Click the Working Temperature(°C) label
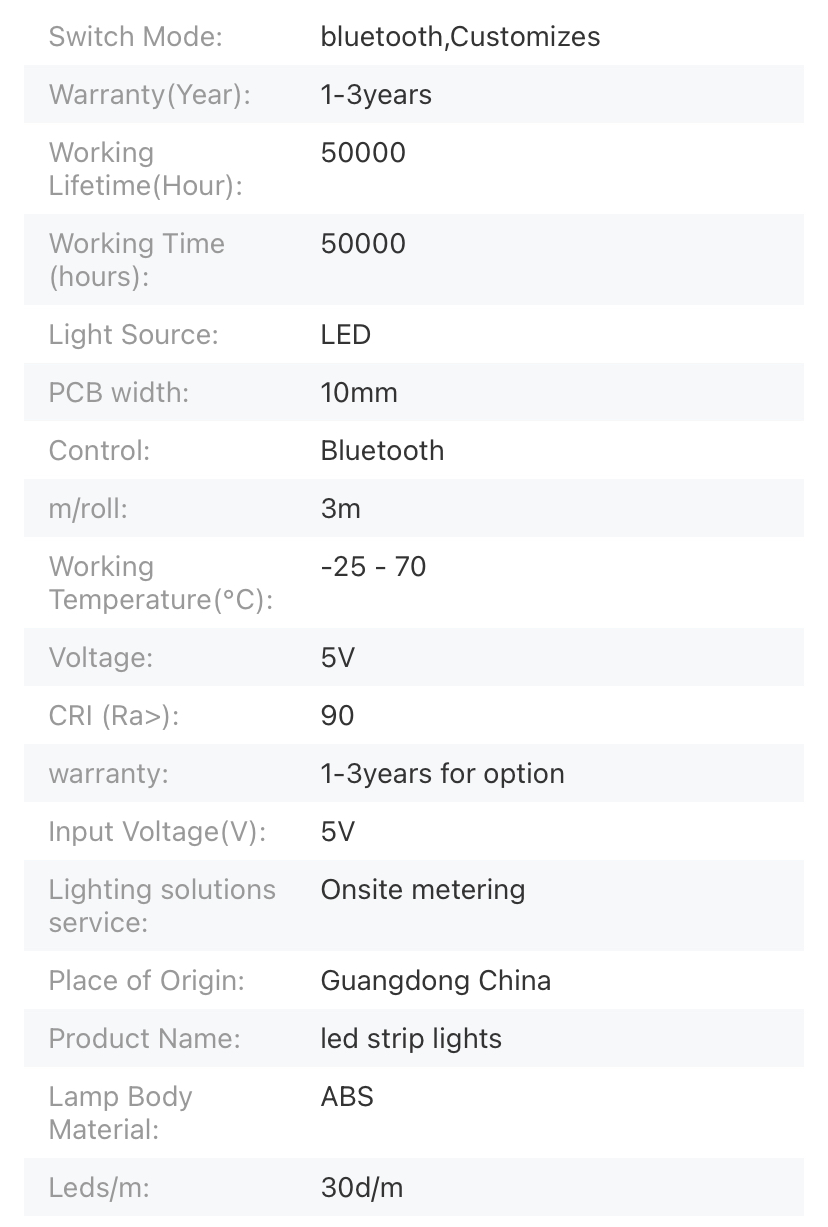 pos(161,583)
